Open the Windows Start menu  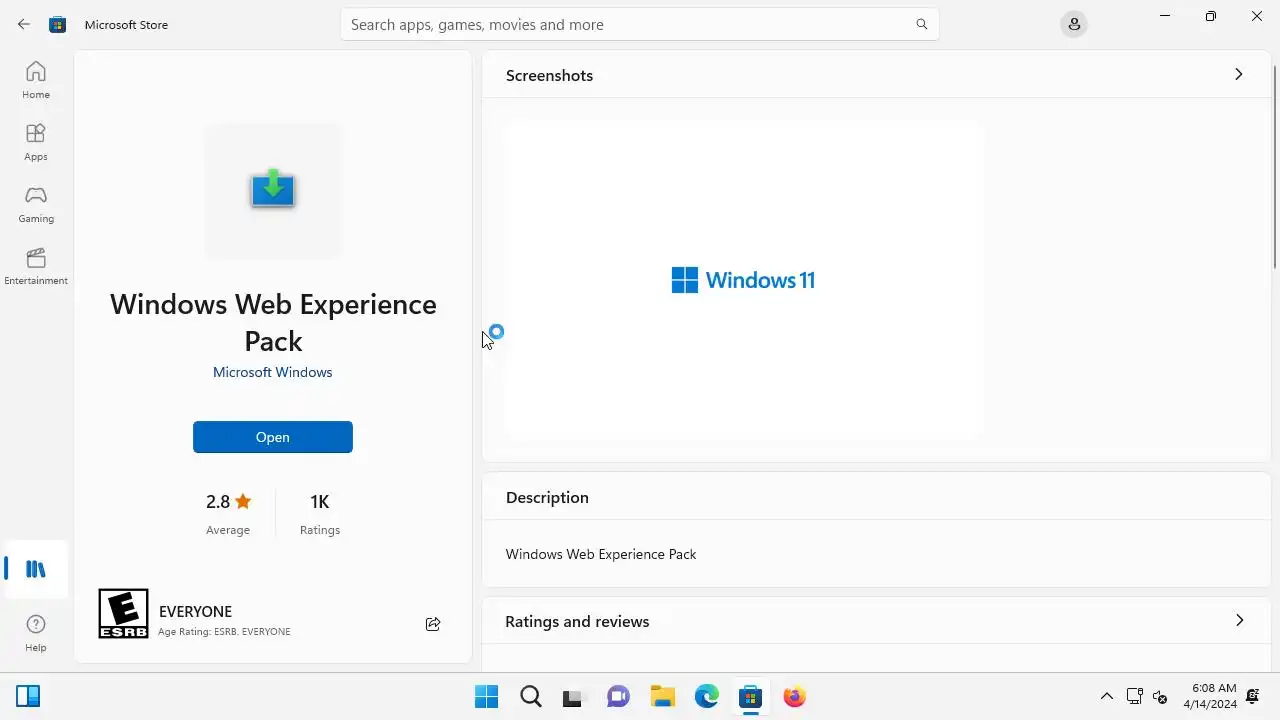(487, 696)
